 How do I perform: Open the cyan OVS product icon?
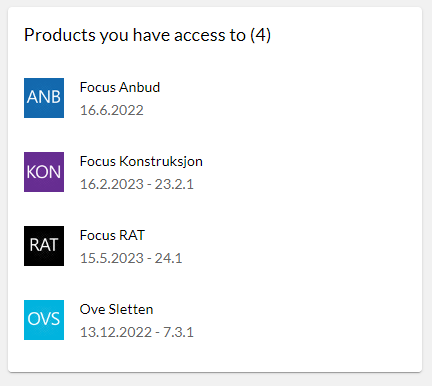[x=44, y=320]
